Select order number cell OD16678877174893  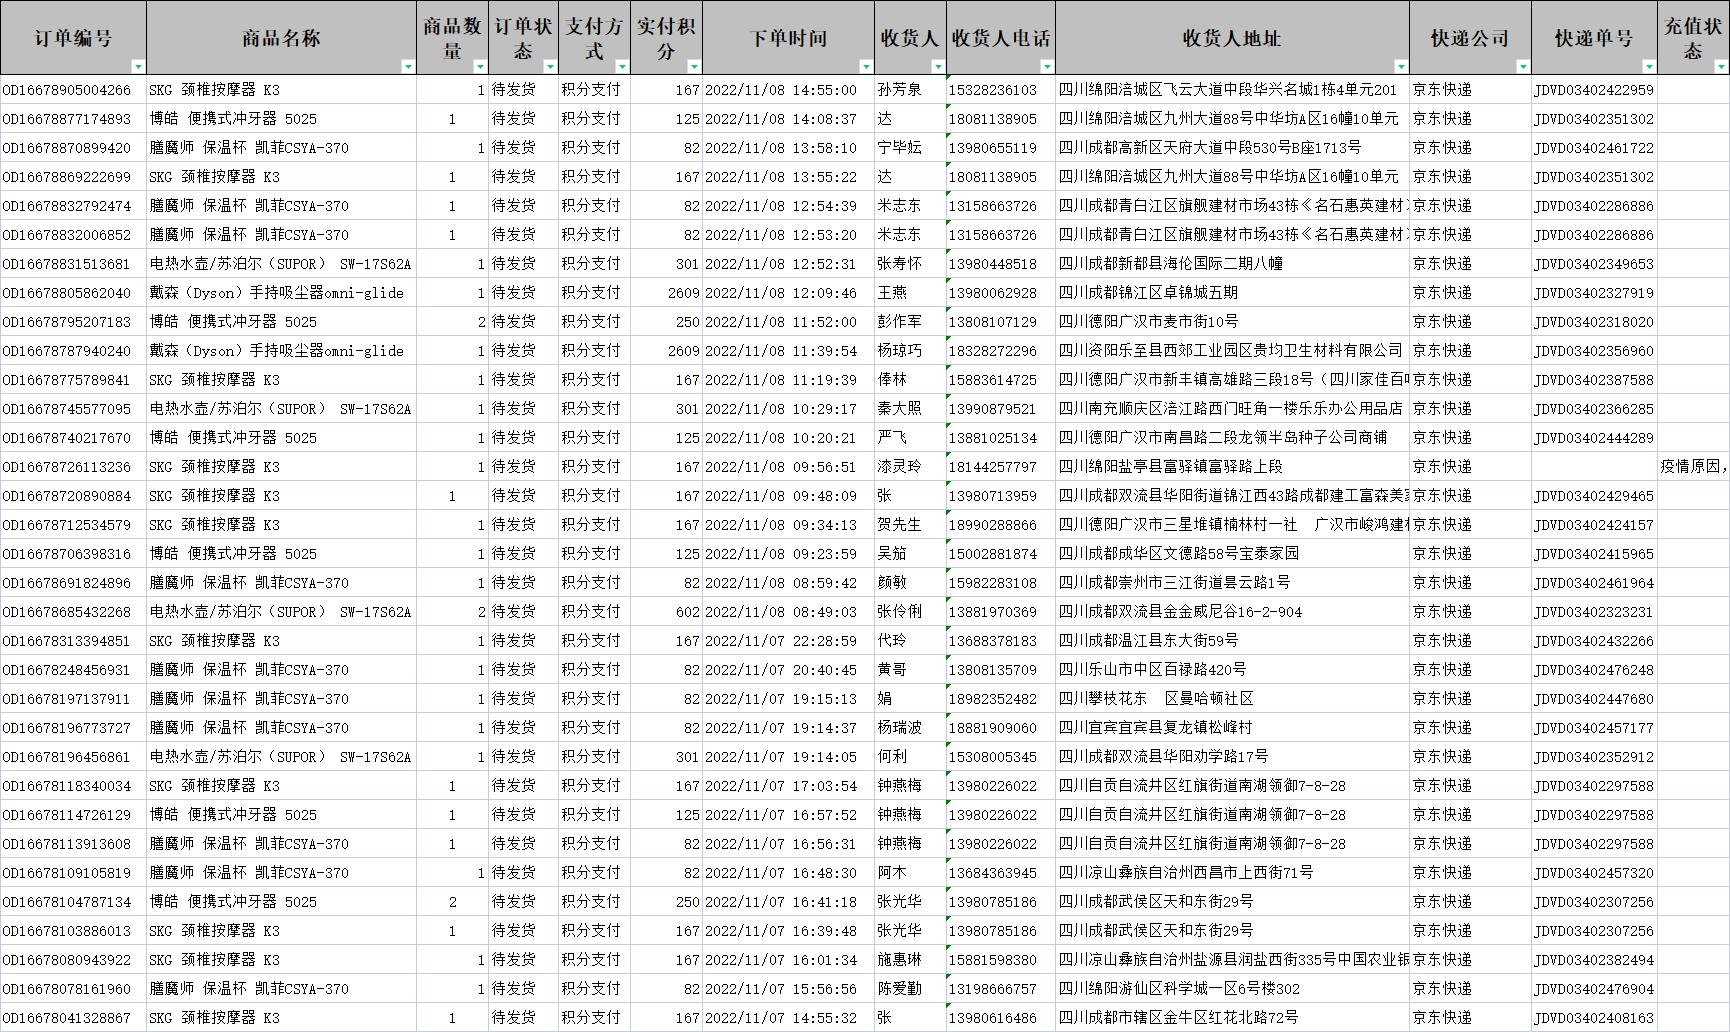pyautogui.click(x=73, y=119)
